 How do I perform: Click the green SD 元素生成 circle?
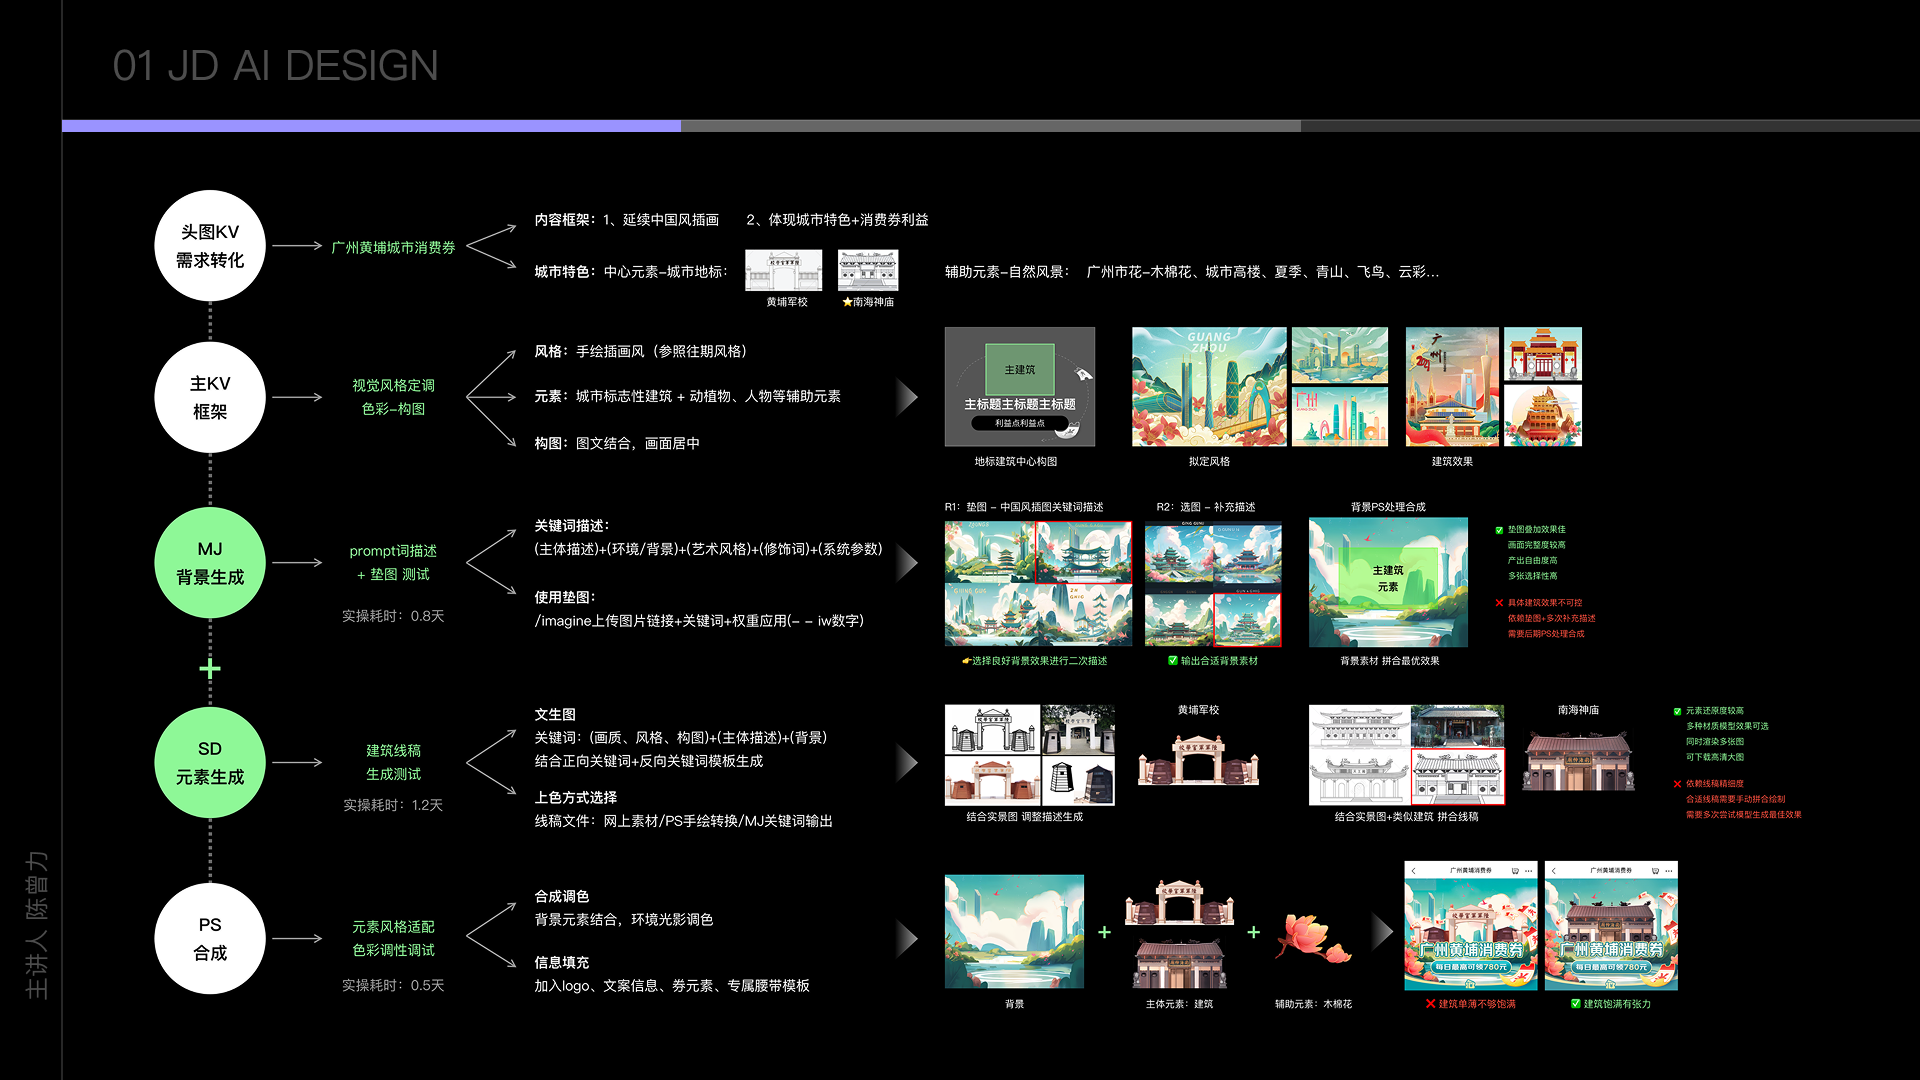[210, 763]
